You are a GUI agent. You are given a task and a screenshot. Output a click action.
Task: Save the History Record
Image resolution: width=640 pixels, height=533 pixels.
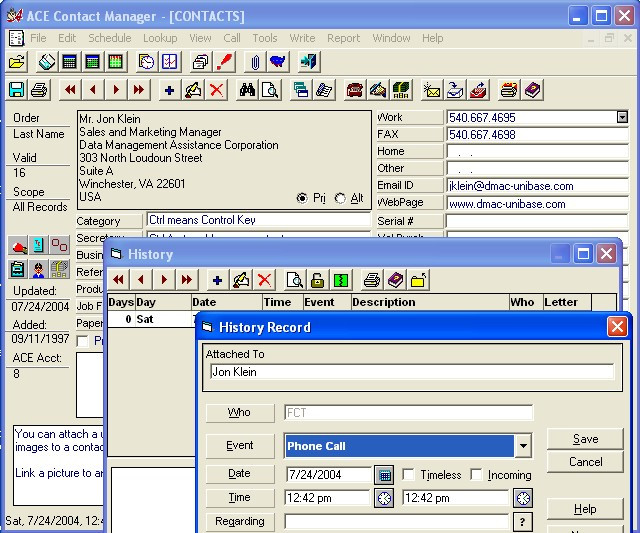coord(585,439)
